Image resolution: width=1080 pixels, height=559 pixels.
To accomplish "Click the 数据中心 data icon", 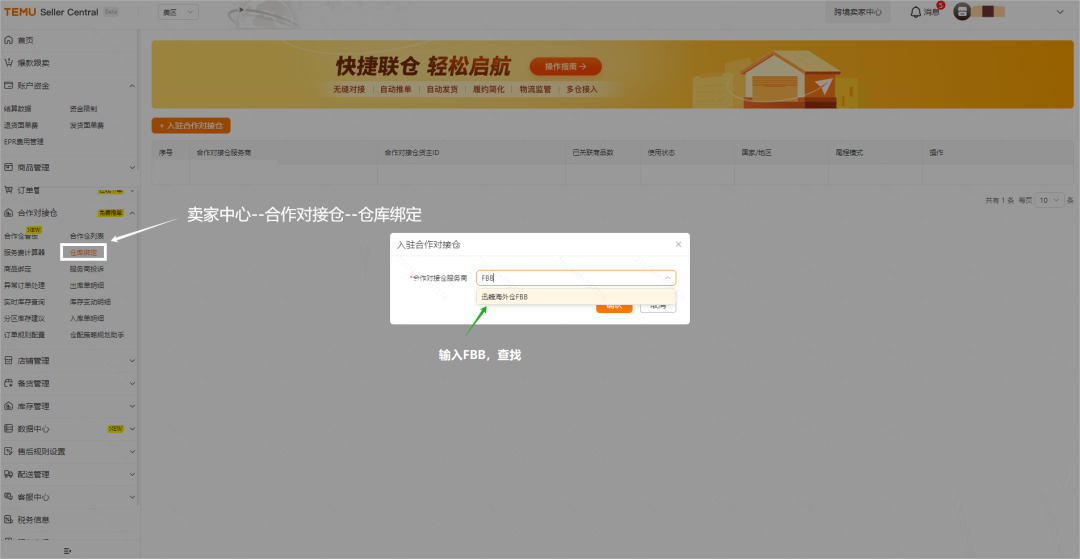I will click(9, 428).
